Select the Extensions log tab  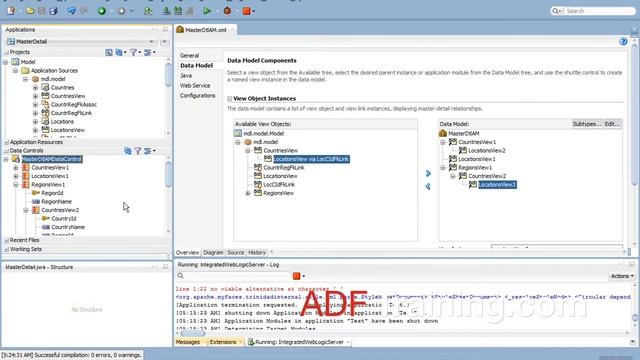click(x=223, y=342)
